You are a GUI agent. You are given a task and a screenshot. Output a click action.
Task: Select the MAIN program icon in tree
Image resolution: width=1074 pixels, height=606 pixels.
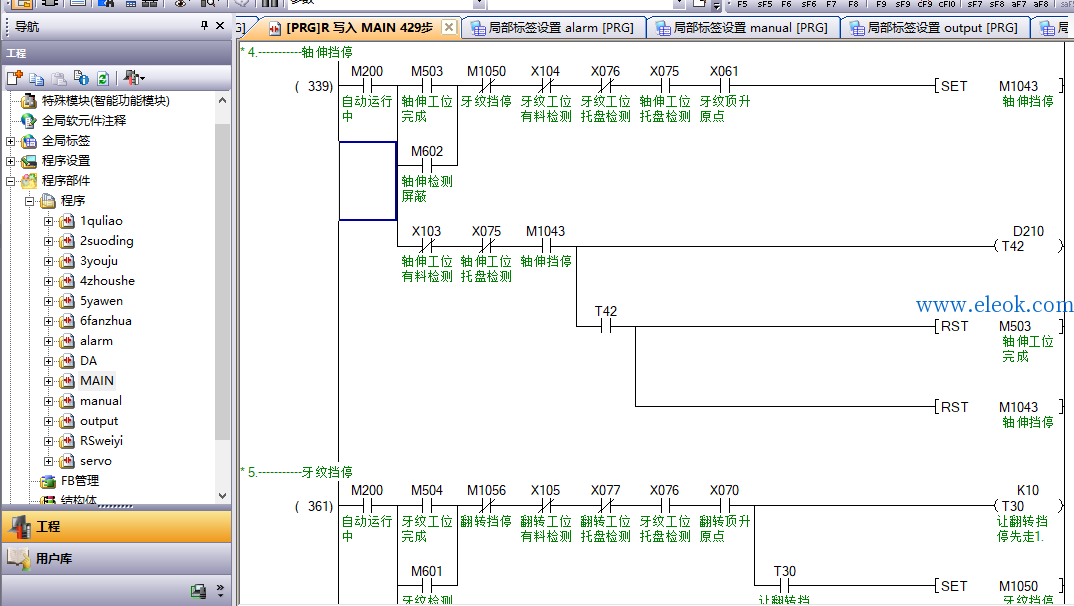point(67,381)
